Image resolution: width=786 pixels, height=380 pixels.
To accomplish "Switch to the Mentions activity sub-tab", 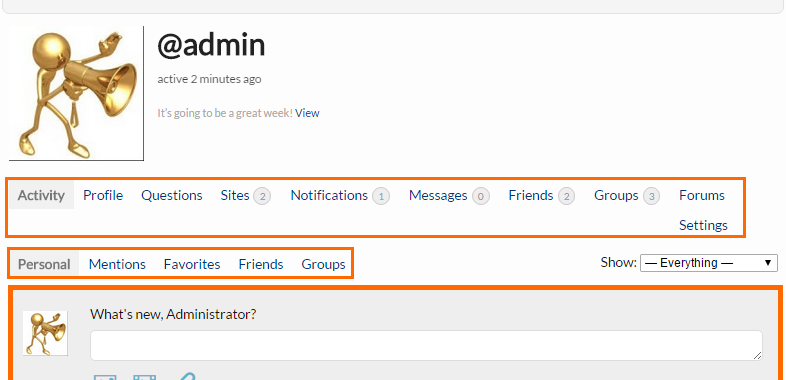I will [117, 264].
